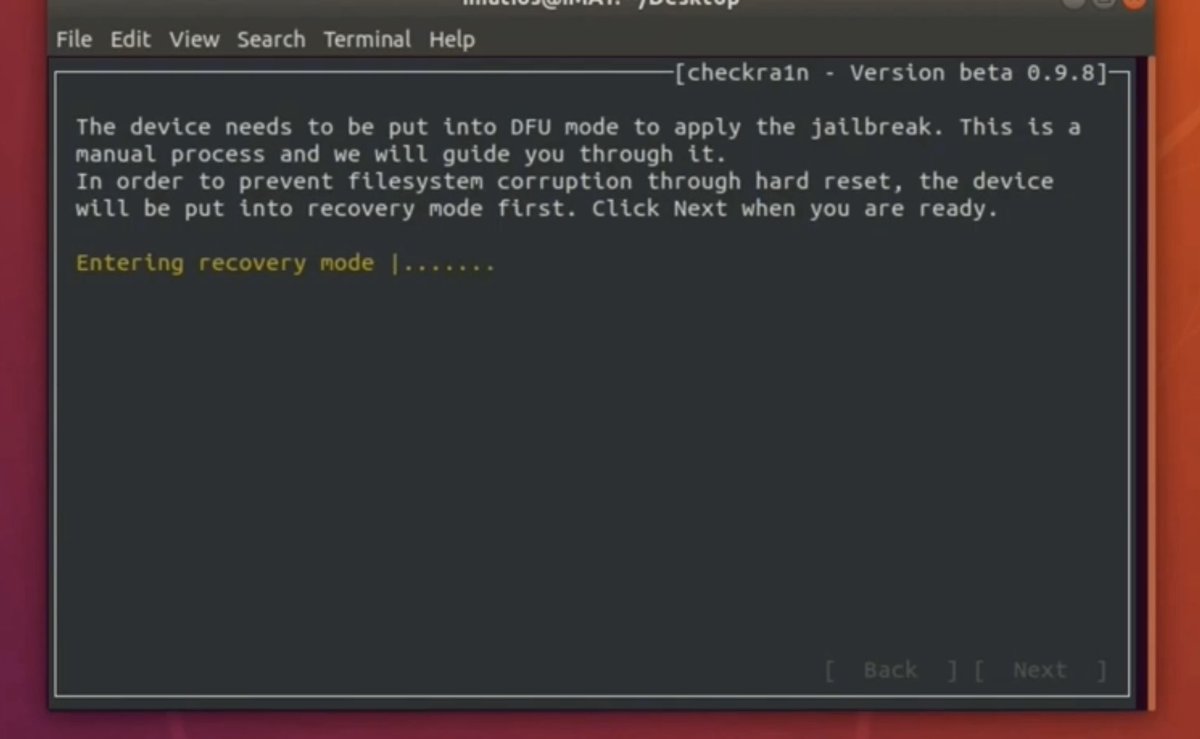Click the dimmed Back button

(x=891, y=670)
